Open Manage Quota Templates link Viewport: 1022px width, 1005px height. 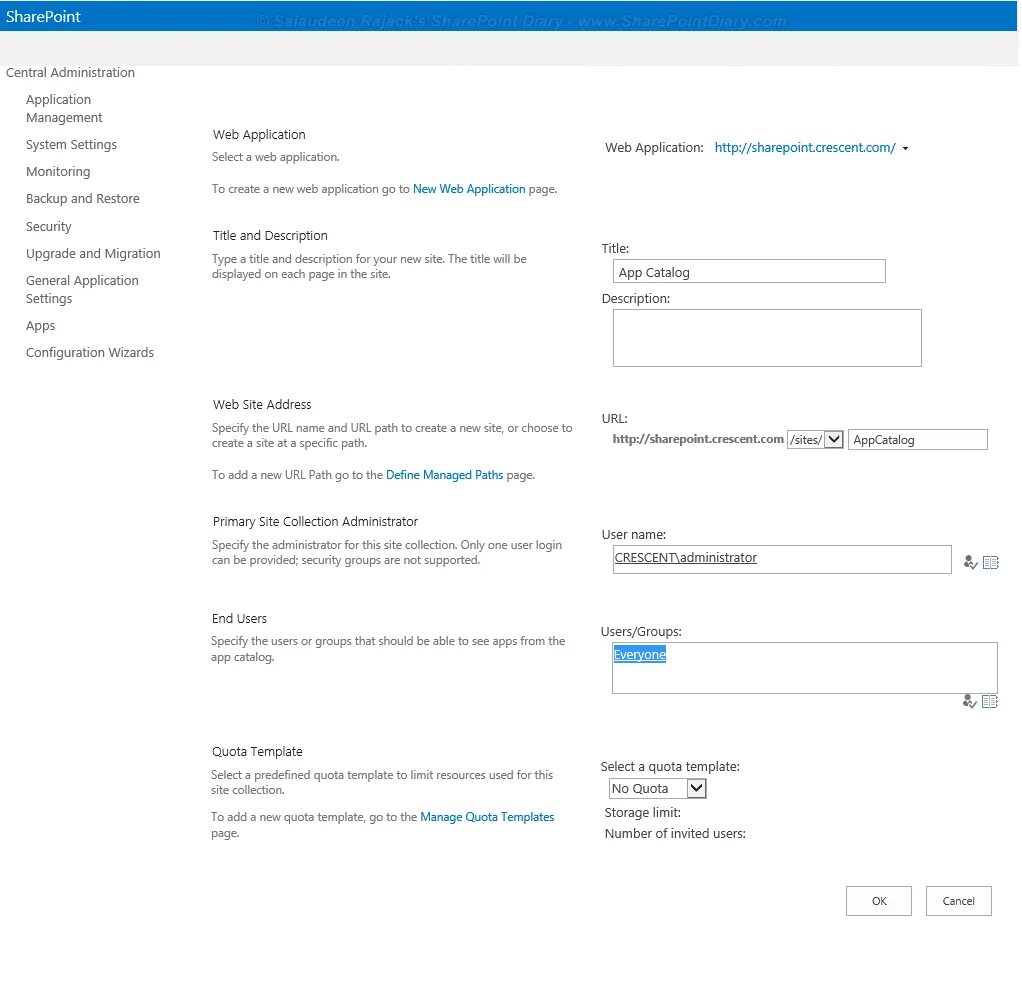click(487, 817)
